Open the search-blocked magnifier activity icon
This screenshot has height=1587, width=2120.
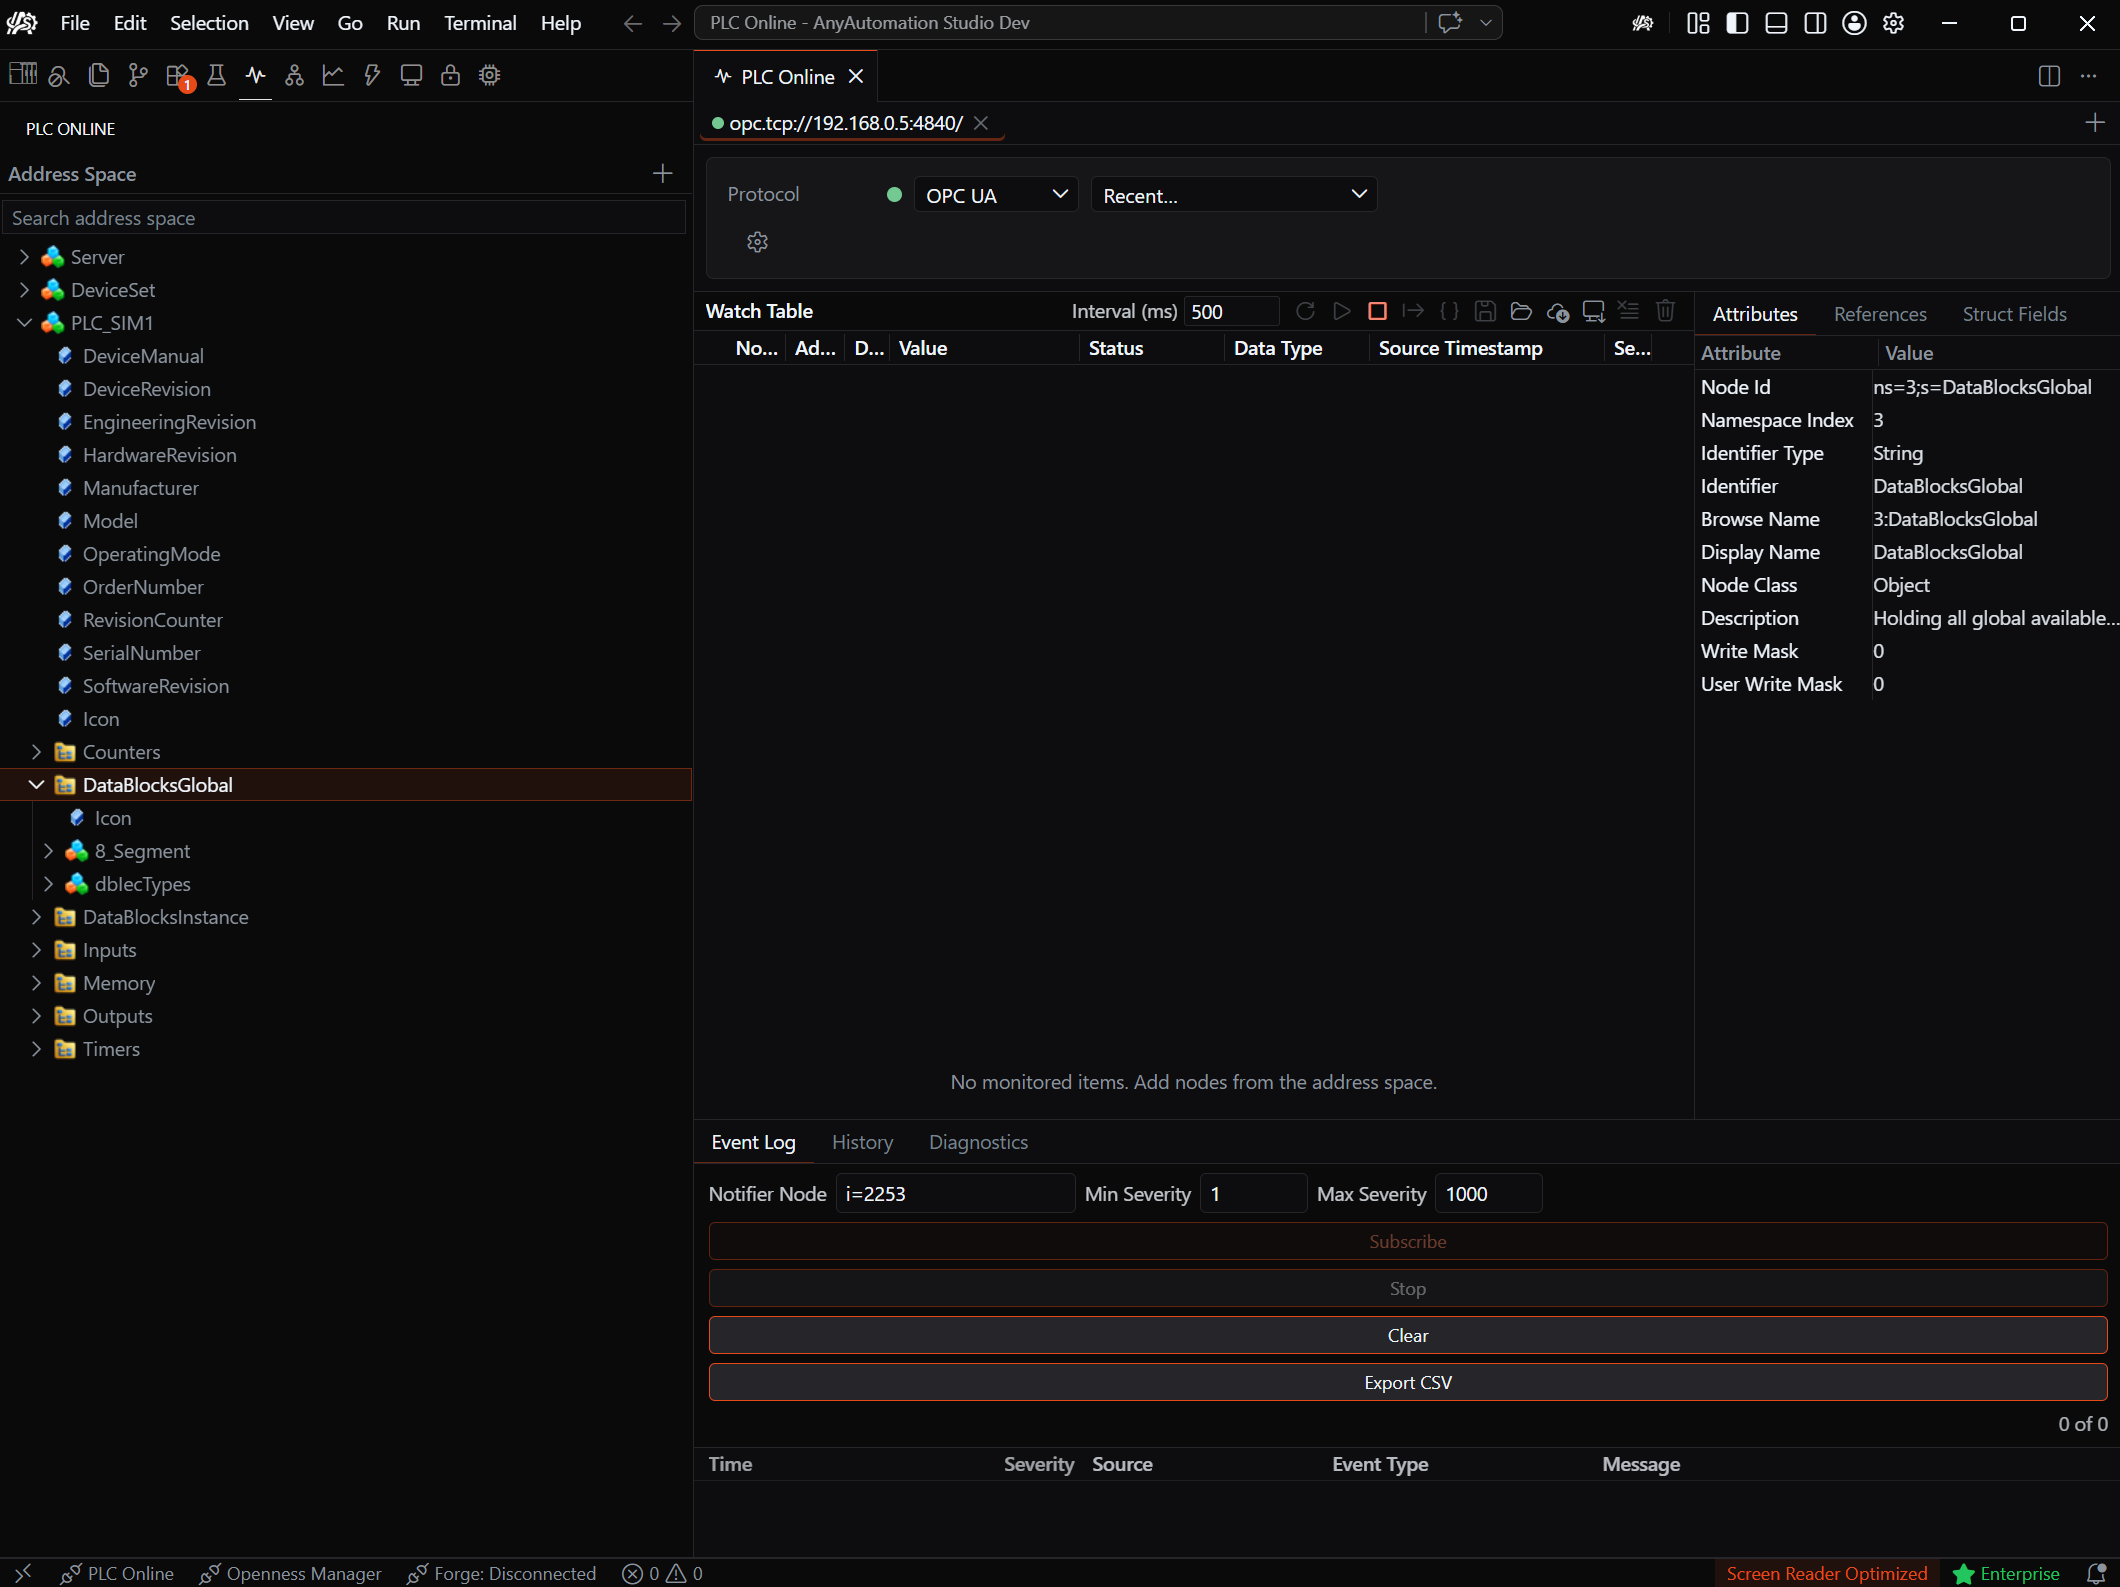[x=59, y=75]
